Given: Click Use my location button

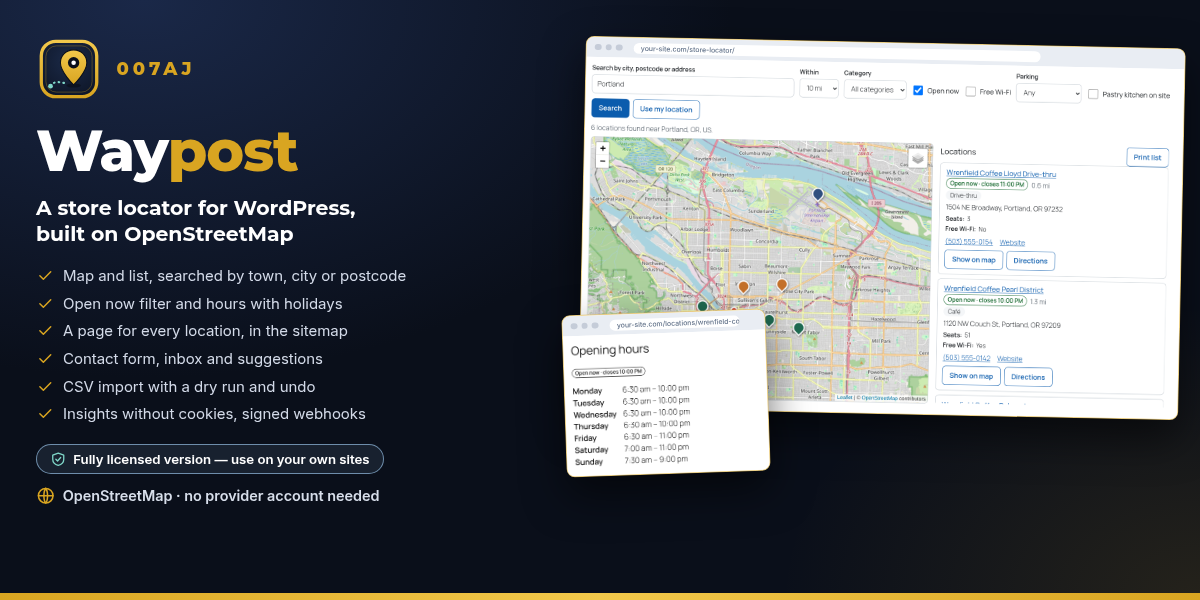Looking at the screenshot, I should tap(666, 109).
